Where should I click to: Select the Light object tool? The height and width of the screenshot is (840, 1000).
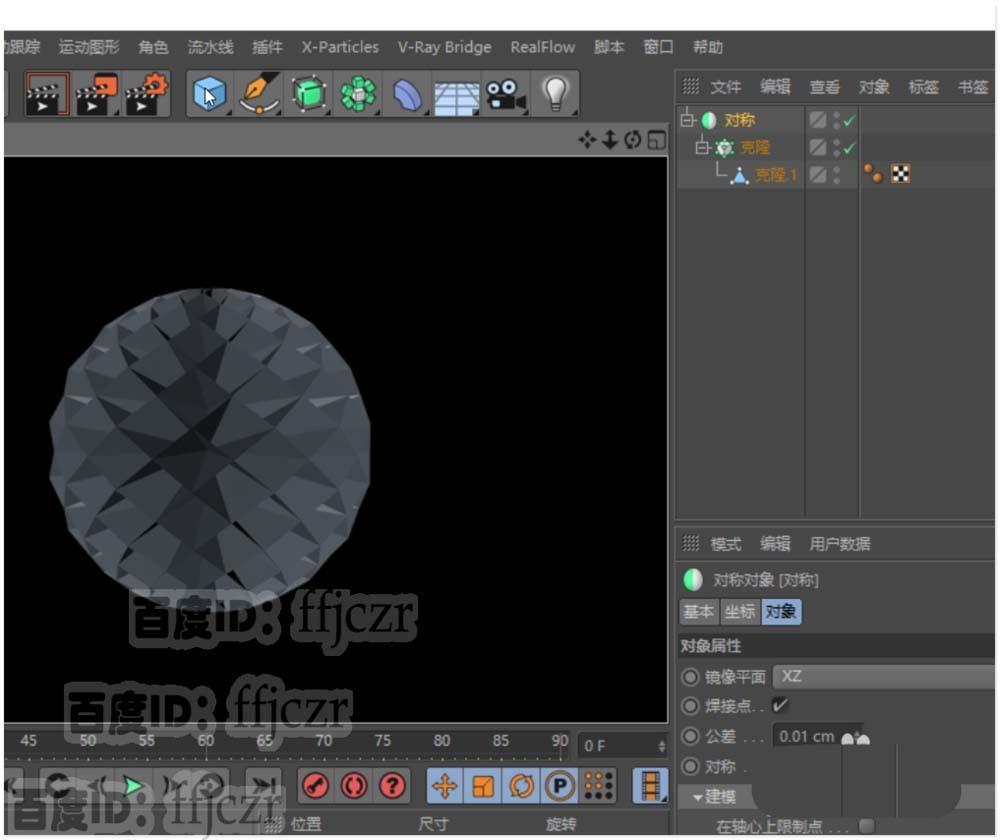tap(555, 93)
